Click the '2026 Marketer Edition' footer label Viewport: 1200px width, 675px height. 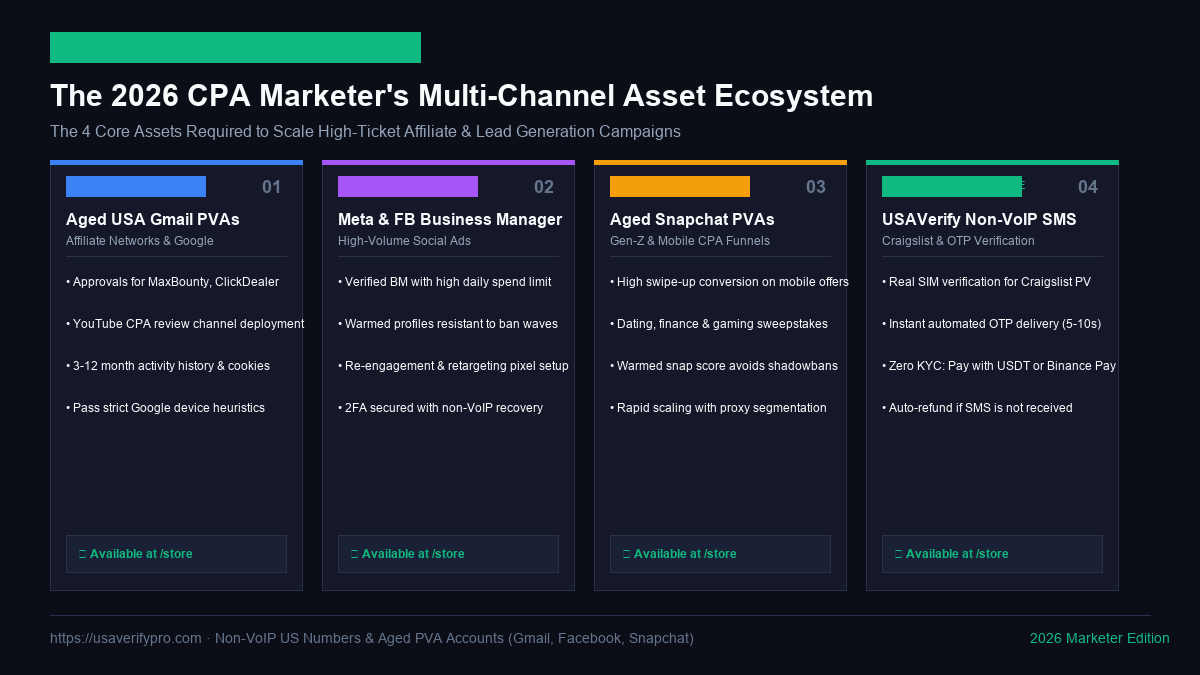pos(1100,638)
